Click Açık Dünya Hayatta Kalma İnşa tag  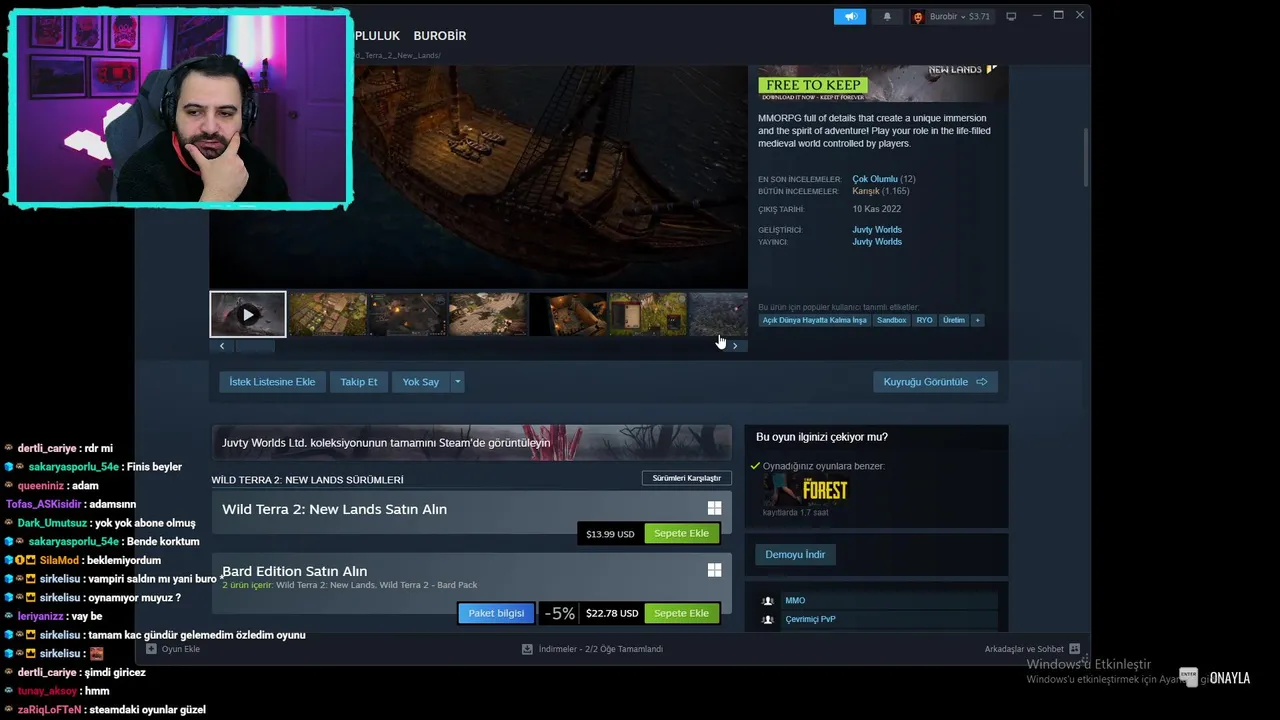click(x=814, y=320)
